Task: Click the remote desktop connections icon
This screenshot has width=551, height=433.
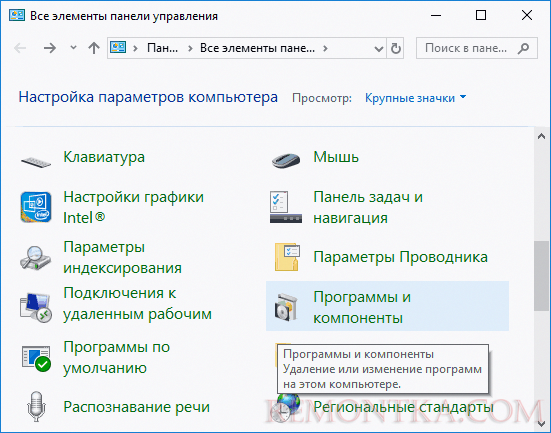Action: coord(36,307)
